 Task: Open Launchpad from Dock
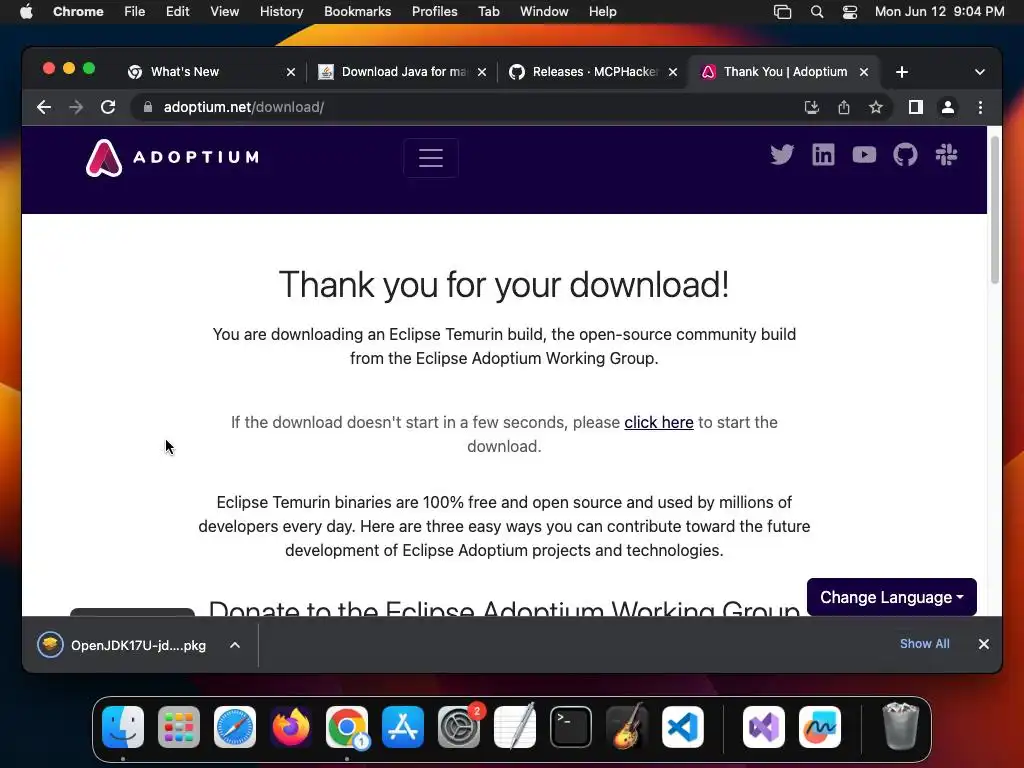coord(179,727)
